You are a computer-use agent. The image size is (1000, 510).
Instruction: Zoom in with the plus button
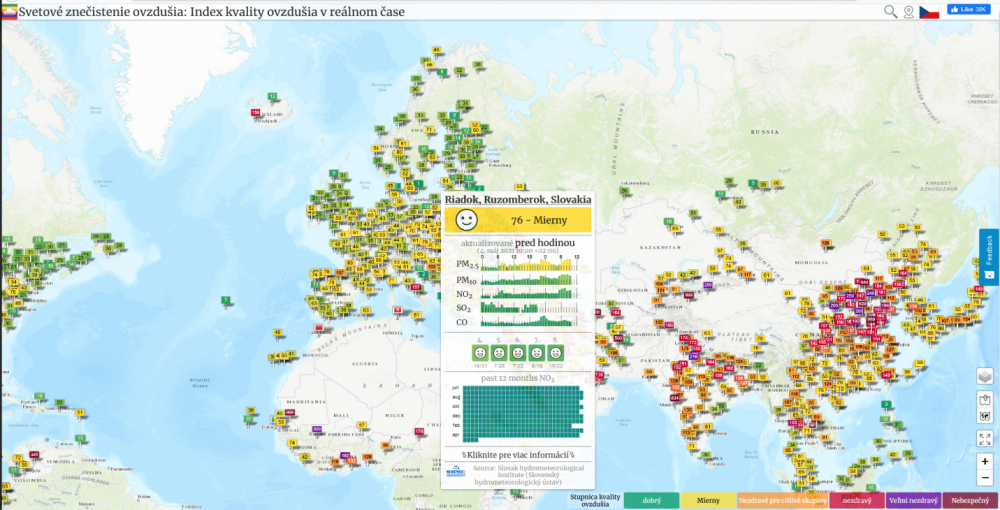(x=985, y=461)
